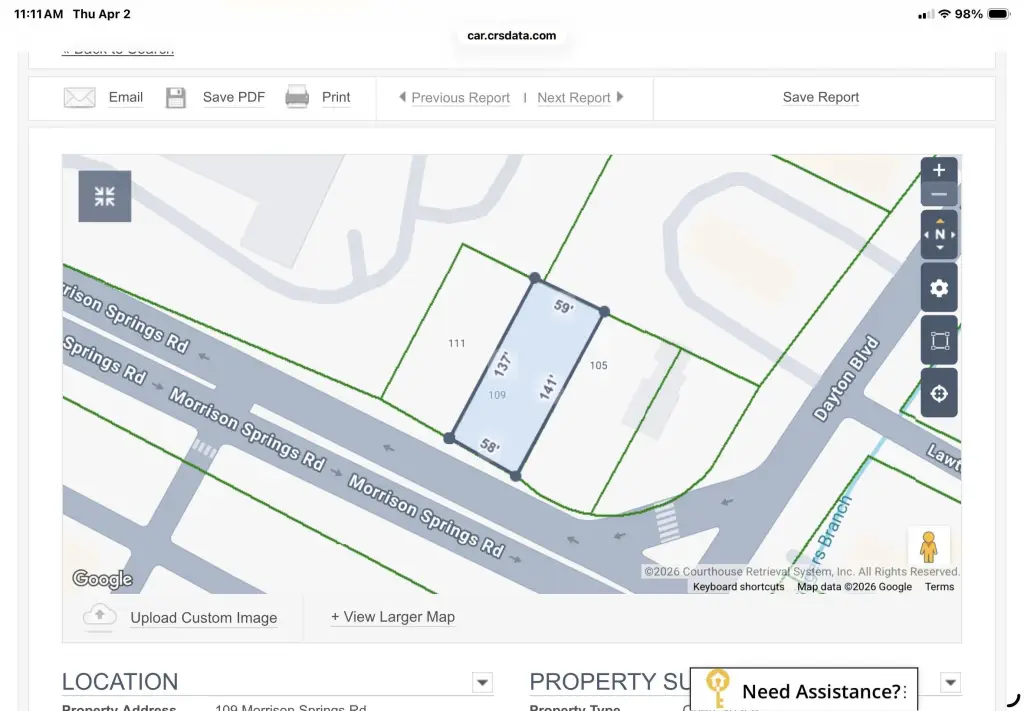Collapse the Property Summary section arrow
The height and width of the screenshot is (711, 1024).
point(951,683)
